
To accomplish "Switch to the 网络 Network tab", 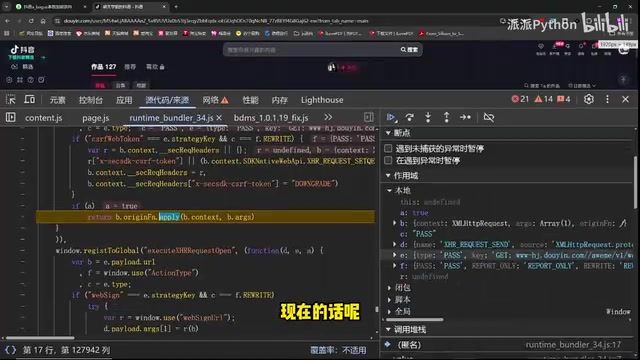I will (x=215, y=100).
